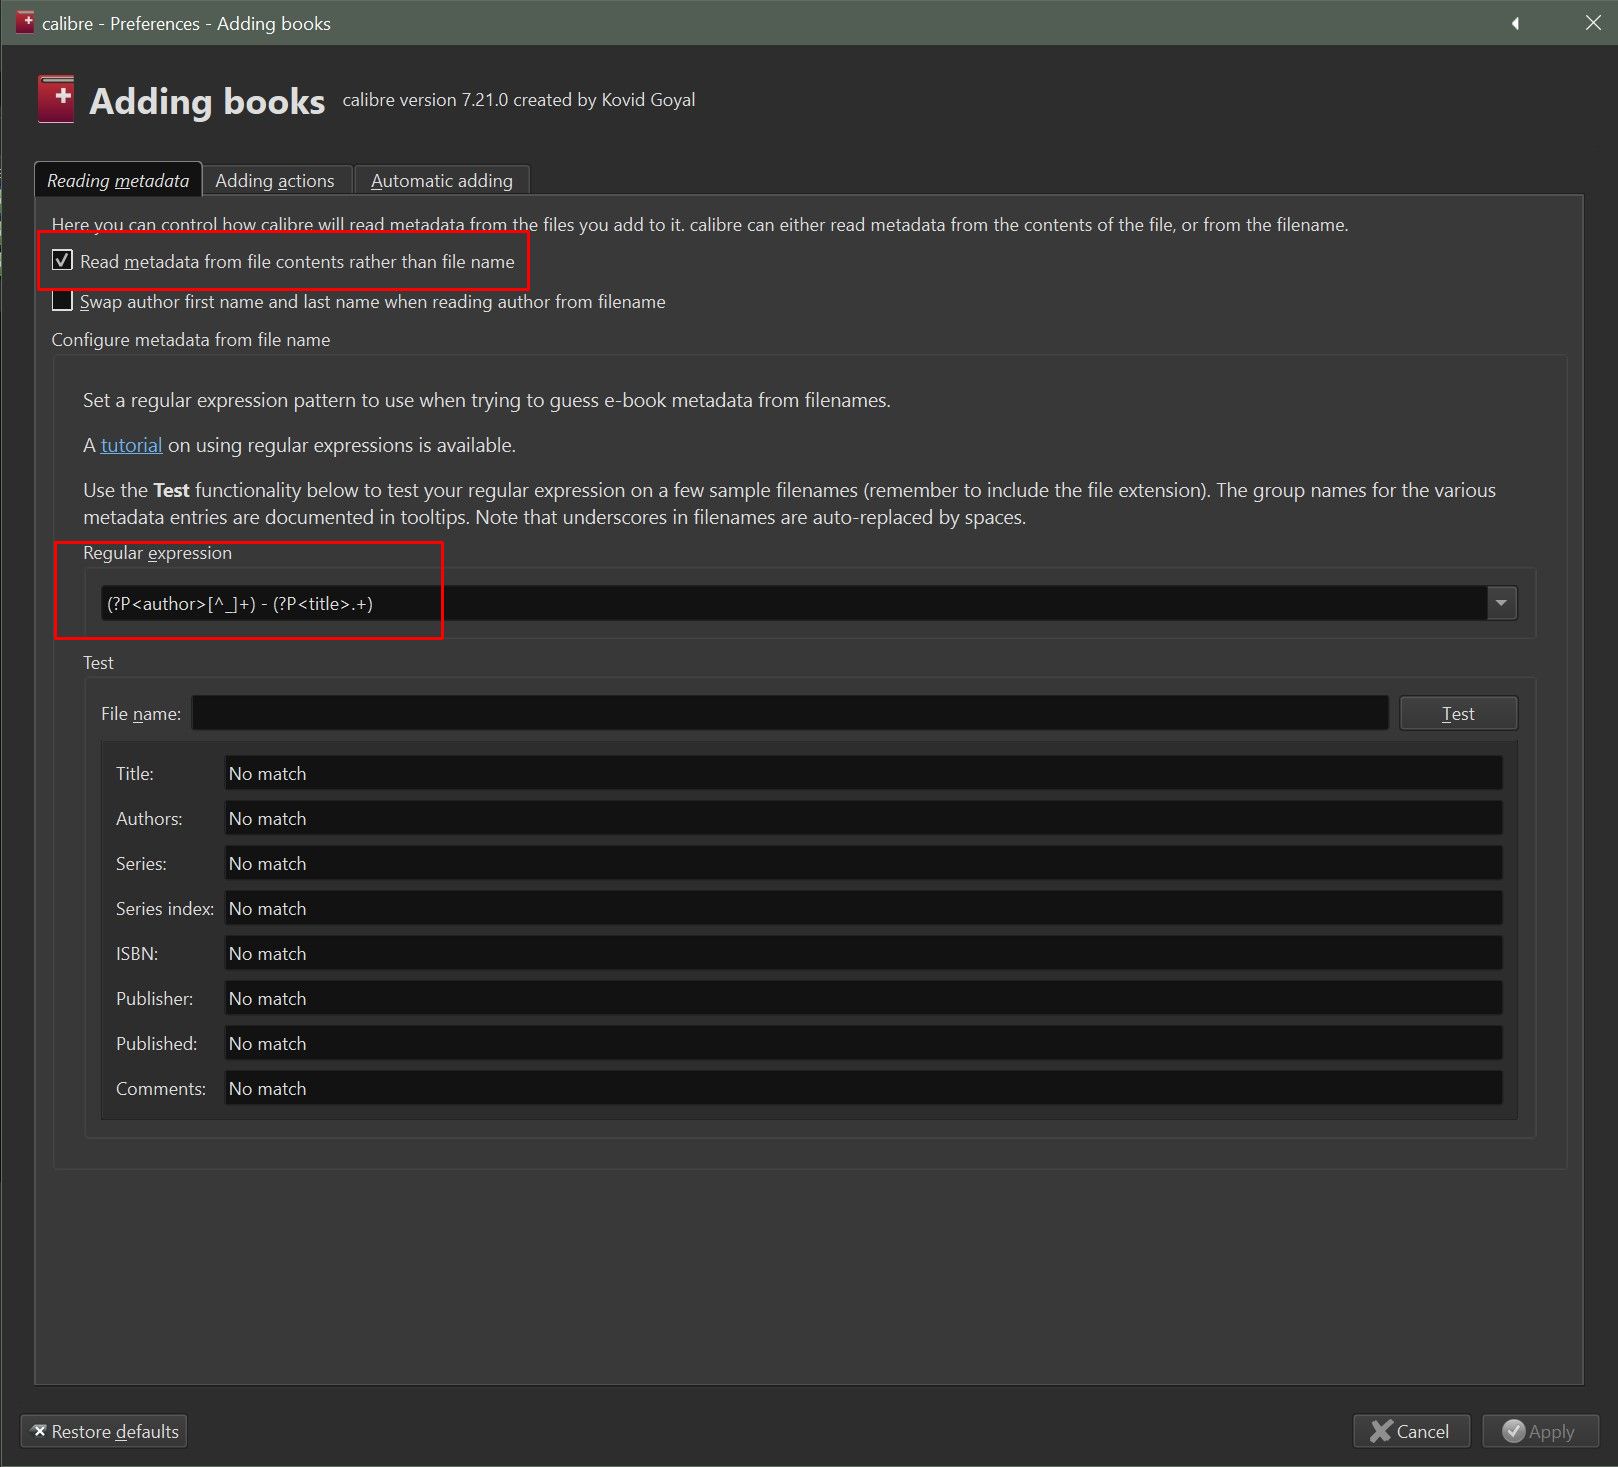This screenshot has width=1618, height=1467.
Task: Click the Published result field
Action: pyautogui.click(x=863, y=1043)
